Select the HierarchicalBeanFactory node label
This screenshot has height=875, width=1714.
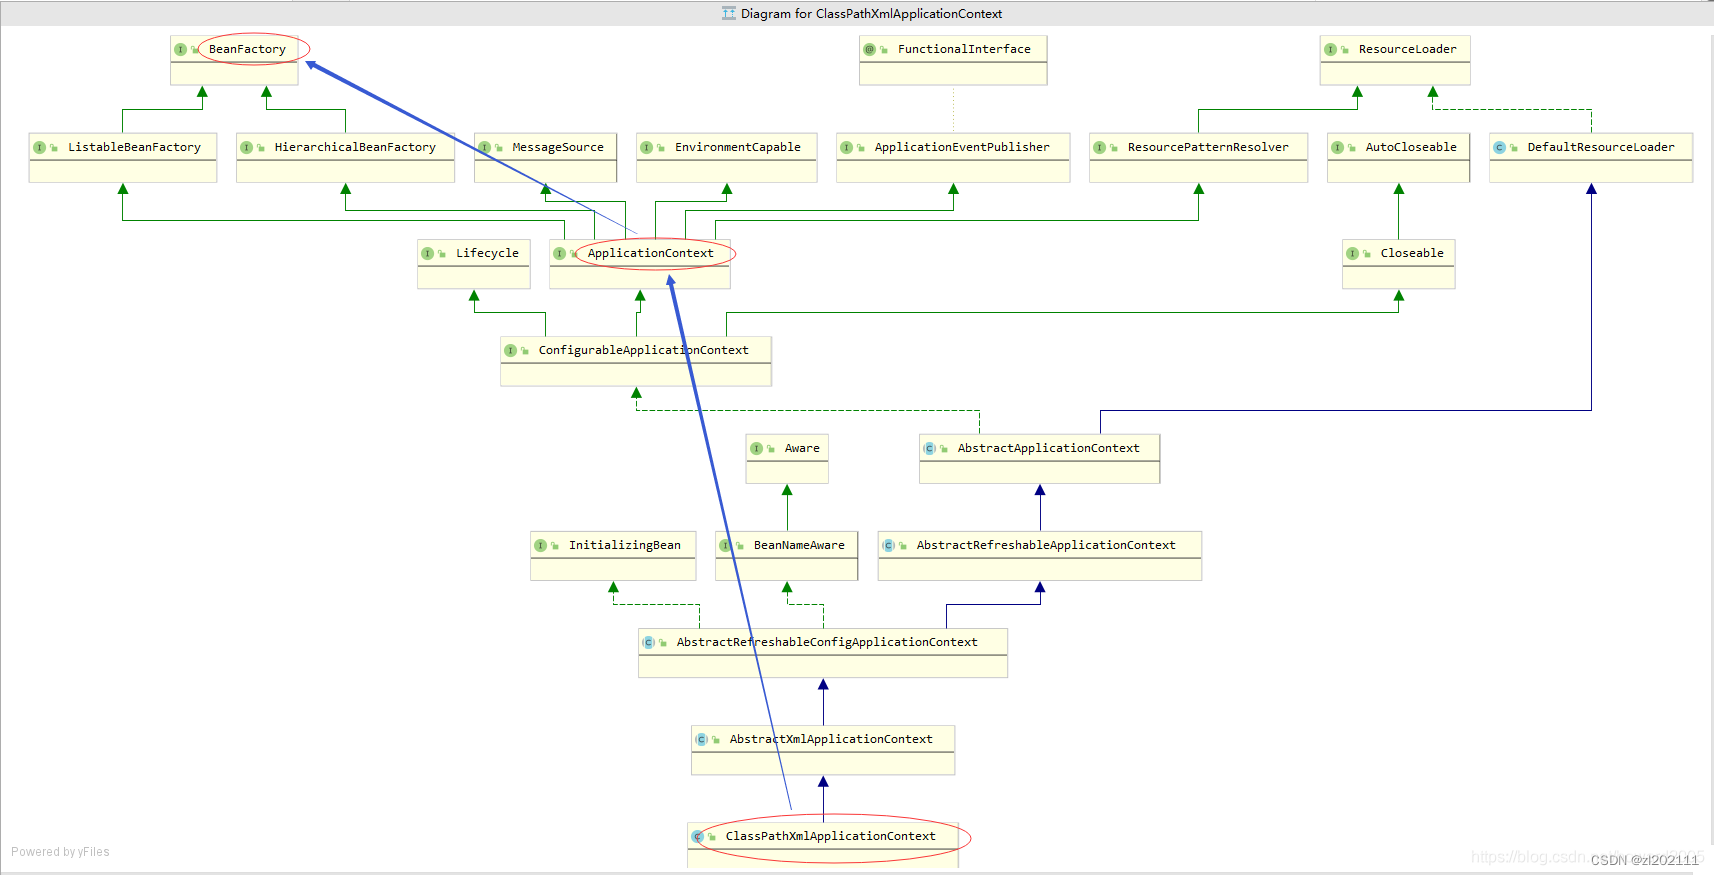point(355,147)
